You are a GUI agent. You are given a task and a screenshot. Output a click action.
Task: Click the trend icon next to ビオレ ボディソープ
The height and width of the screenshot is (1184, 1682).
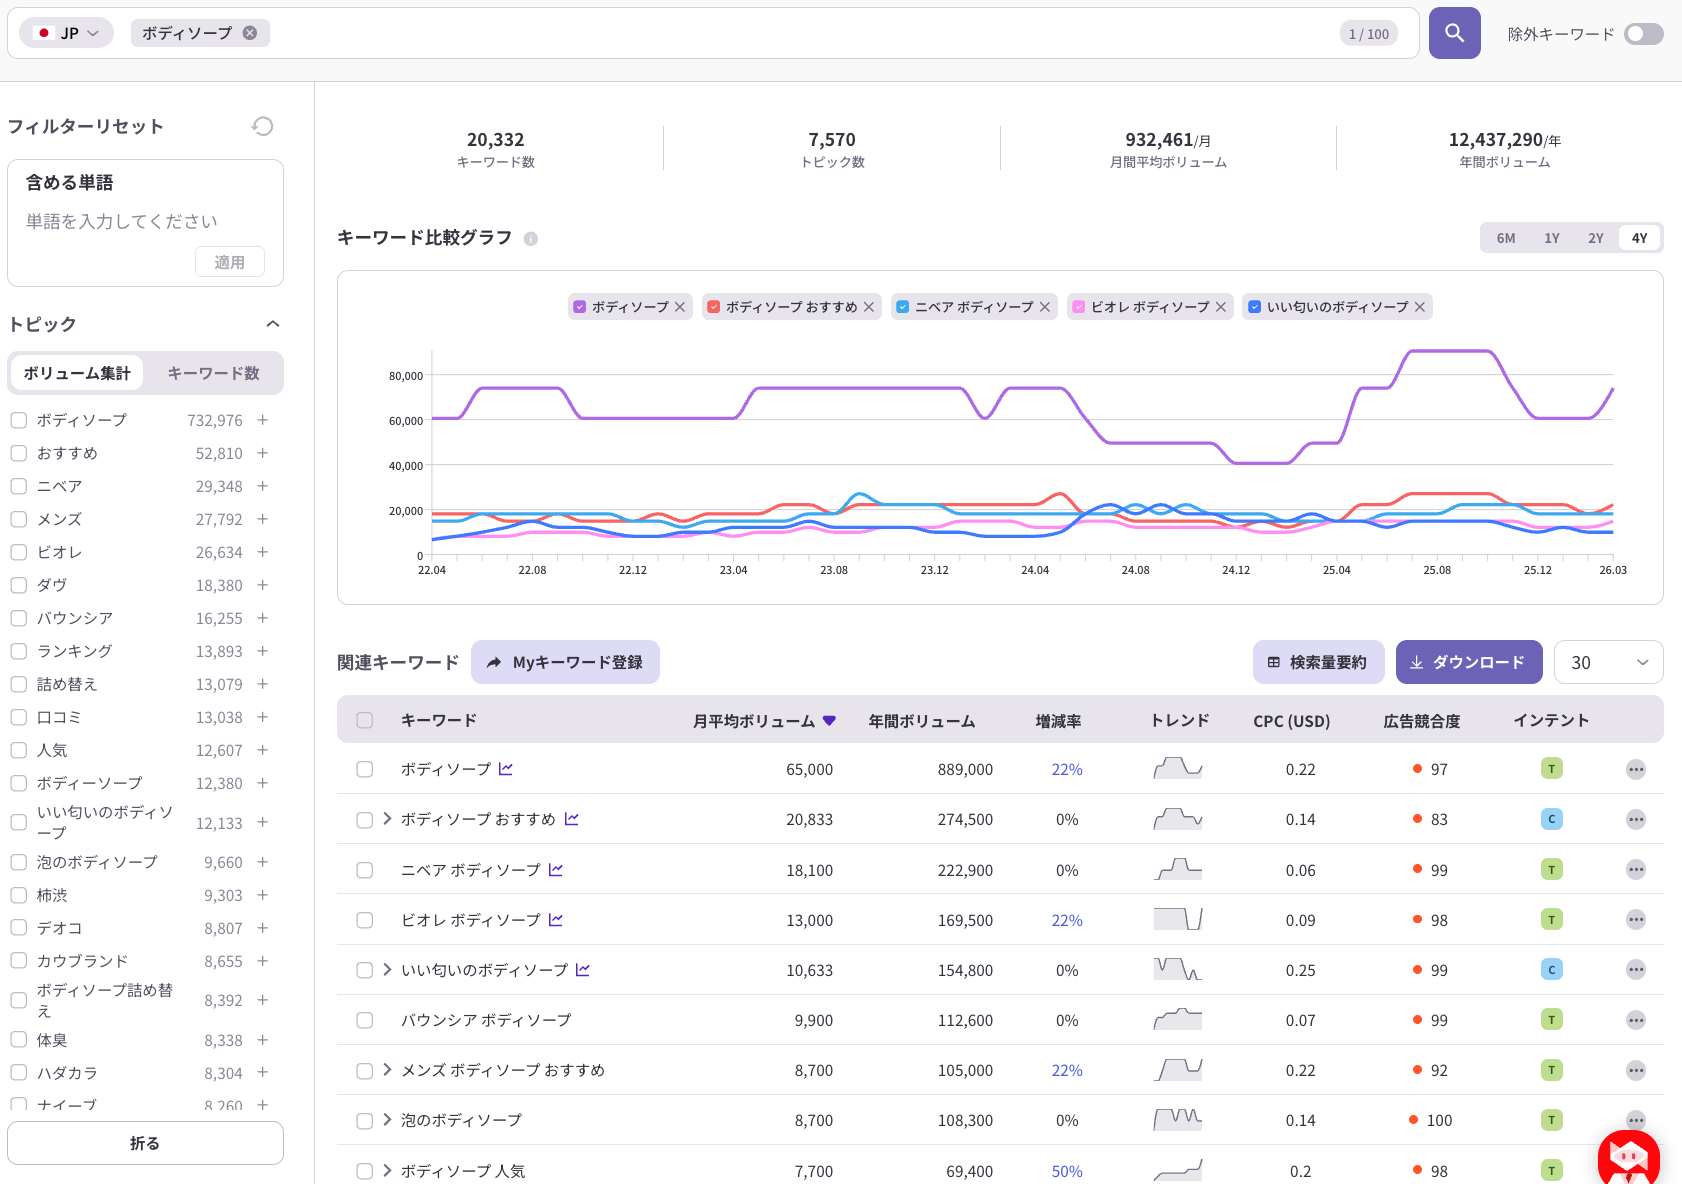point(556,920)
